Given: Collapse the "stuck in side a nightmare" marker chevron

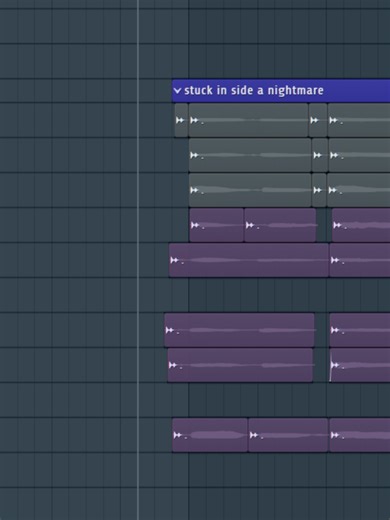Looking at the screenshot, I should (177, 90).
